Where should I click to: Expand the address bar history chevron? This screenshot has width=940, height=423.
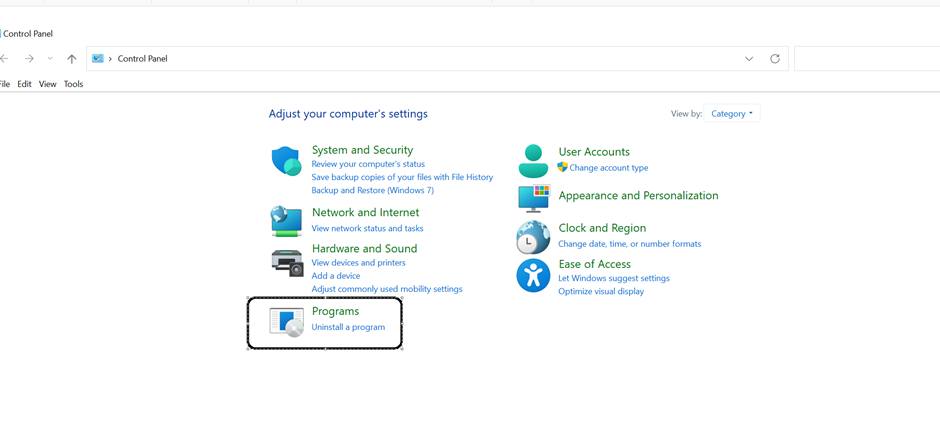[749, 59]
